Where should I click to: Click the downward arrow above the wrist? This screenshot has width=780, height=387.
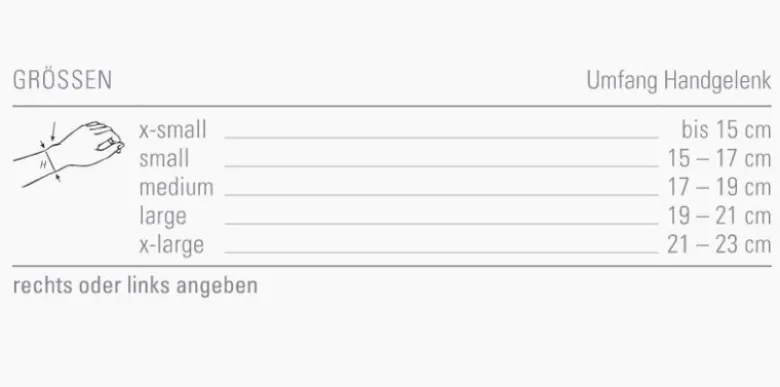coord(53,131)
